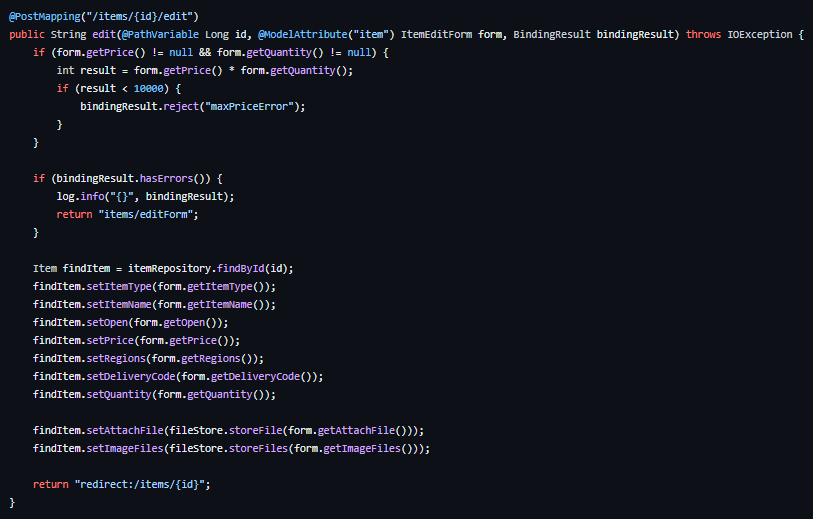Click the setItemName call line
The height and width of the screenshot is (519, 813).
[154, 304]
